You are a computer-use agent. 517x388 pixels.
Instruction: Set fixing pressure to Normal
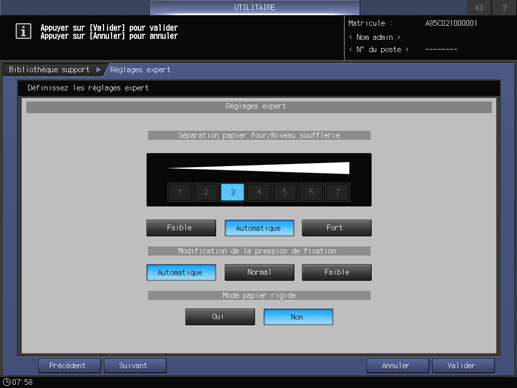click(x=259, y=272)
